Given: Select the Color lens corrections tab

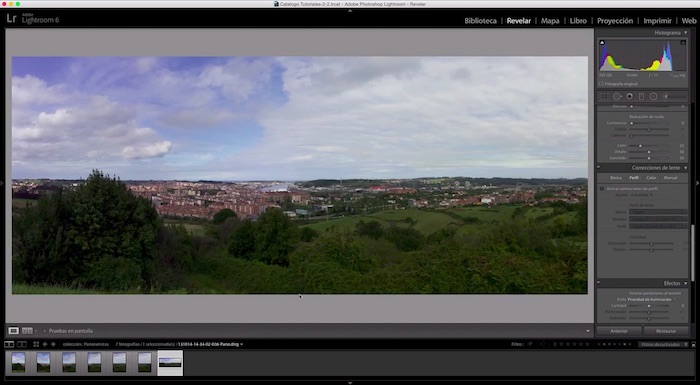Looking at the screenshot, I should (651, 178).
